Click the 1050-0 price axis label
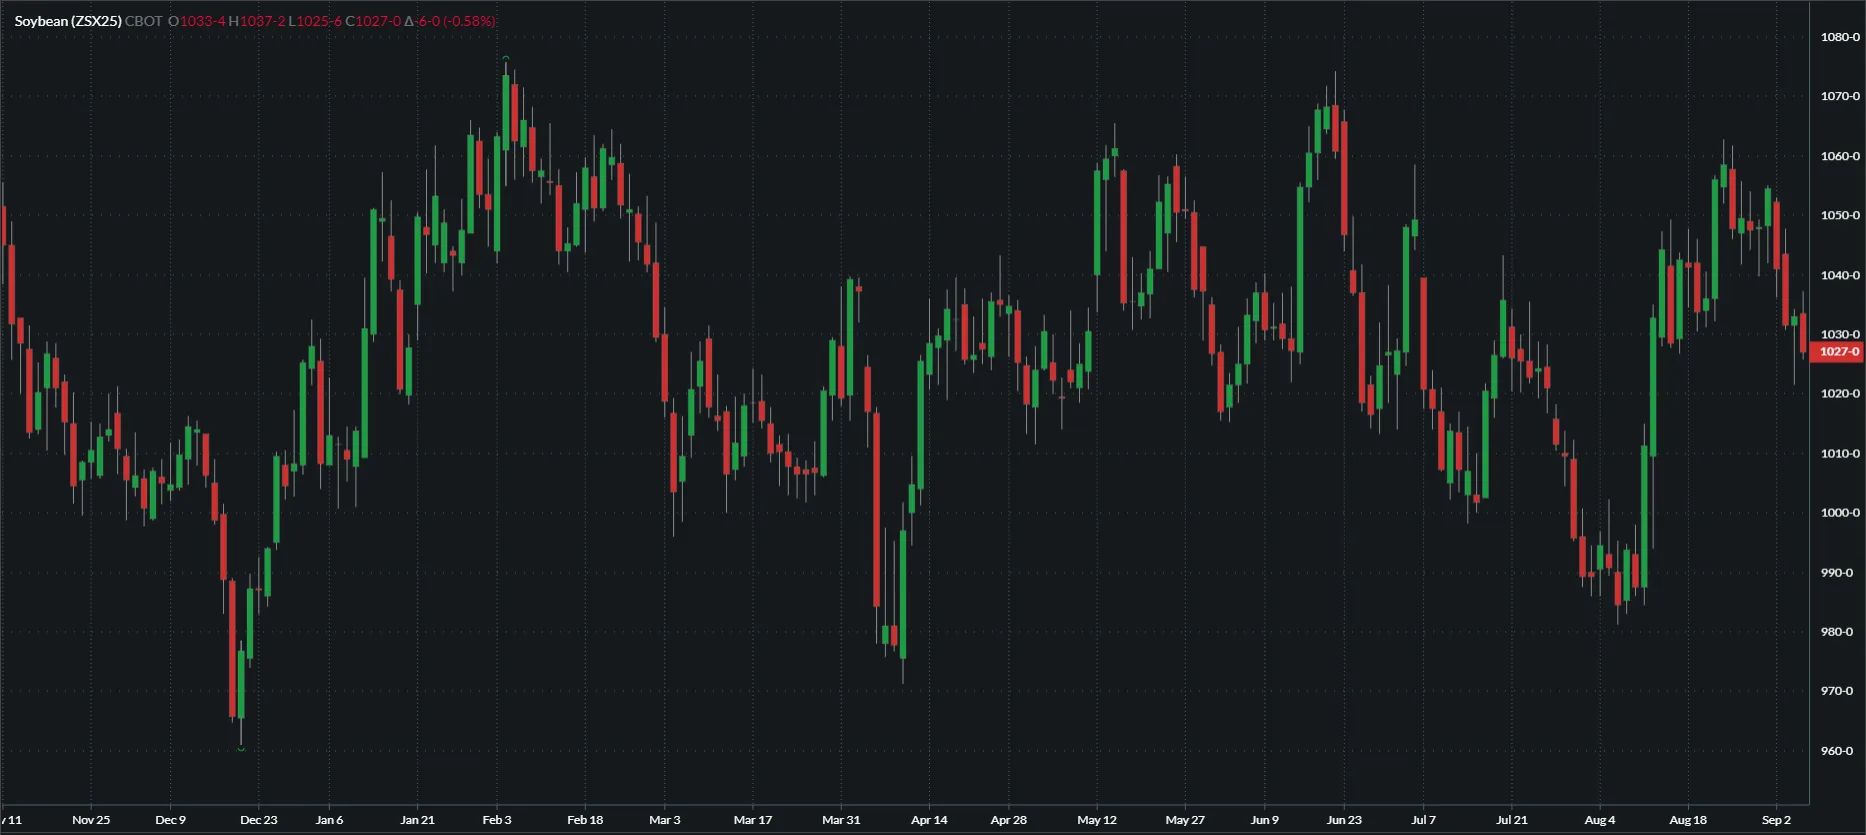Image resolution: width=1866 pixels, height=835 pixels. pyautogui.click(x=1840, y=215)
